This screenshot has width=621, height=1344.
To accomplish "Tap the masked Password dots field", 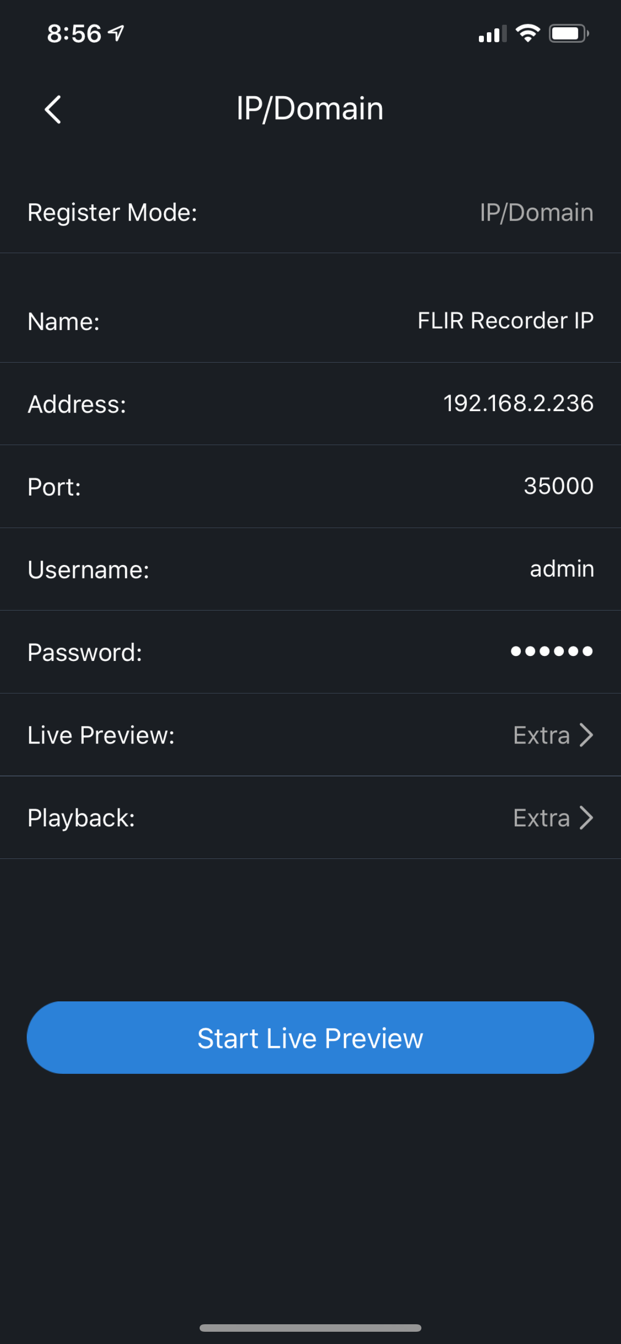I will (551, 651).
